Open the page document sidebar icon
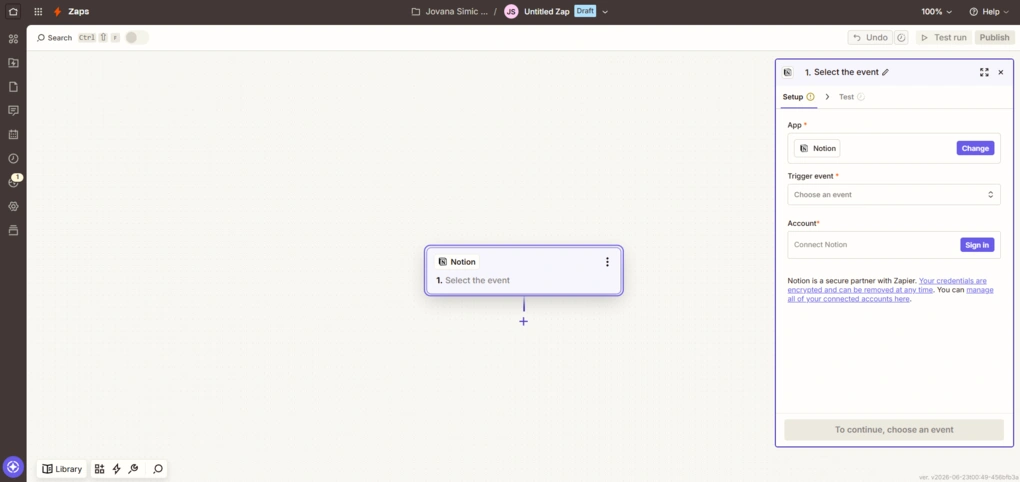The width and height of the screenshot is (1020, 482). pyautogui.click(x=13, y=87)
